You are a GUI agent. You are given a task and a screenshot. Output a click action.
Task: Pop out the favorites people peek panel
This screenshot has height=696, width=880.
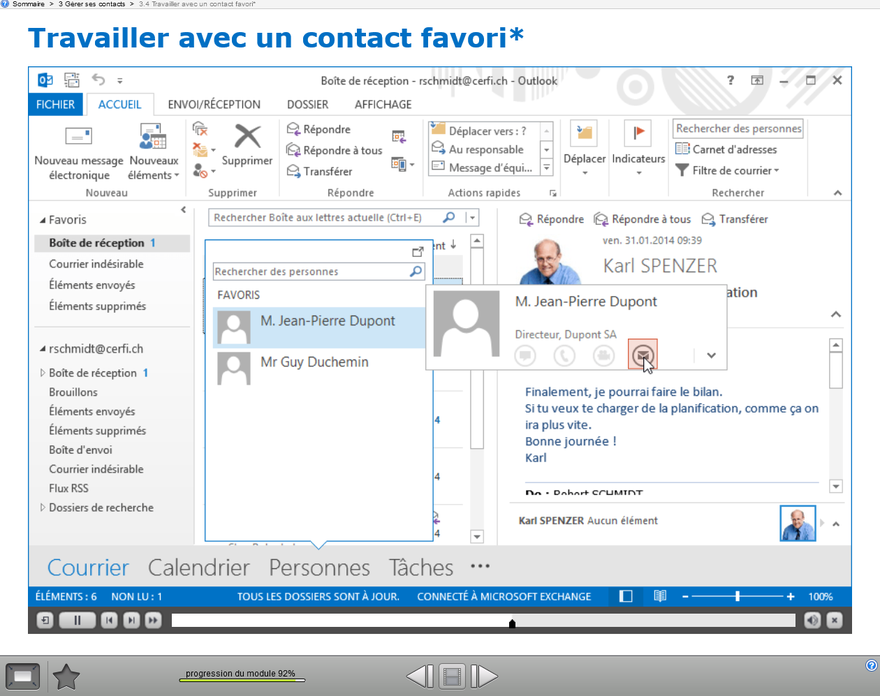pos(418,252)
